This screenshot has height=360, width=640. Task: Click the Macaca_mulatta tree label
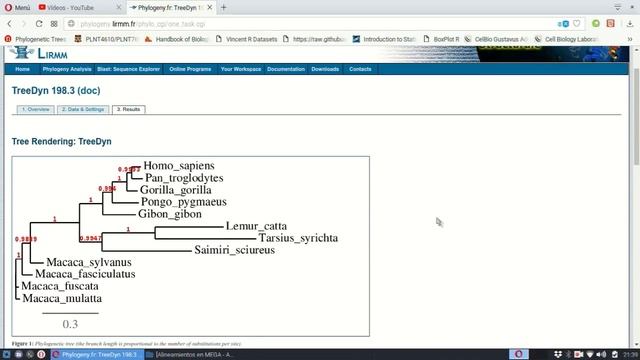click(x=62, y=298)
